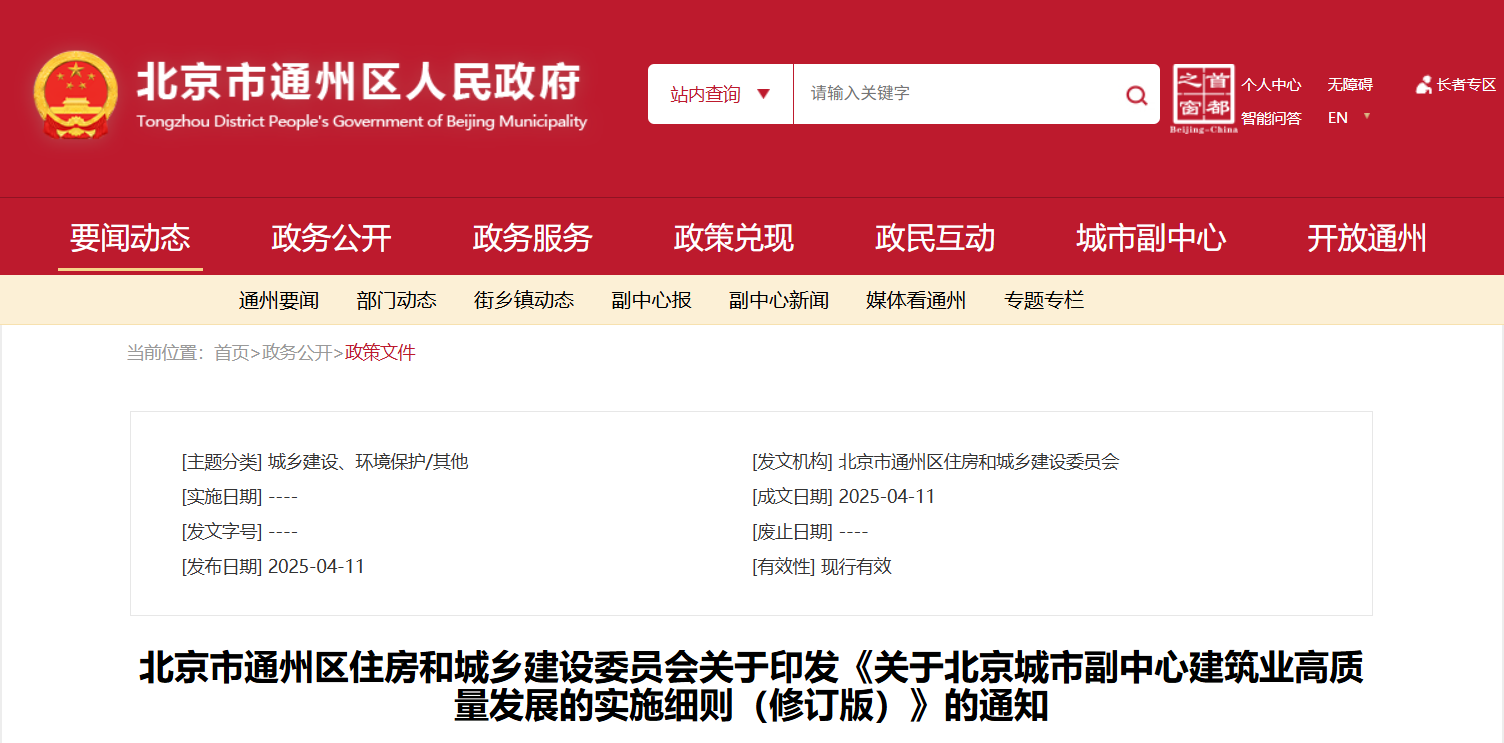Open the Beijing-China capital window logo
Screen dimensions: 1504x743
pos(1203,98)
